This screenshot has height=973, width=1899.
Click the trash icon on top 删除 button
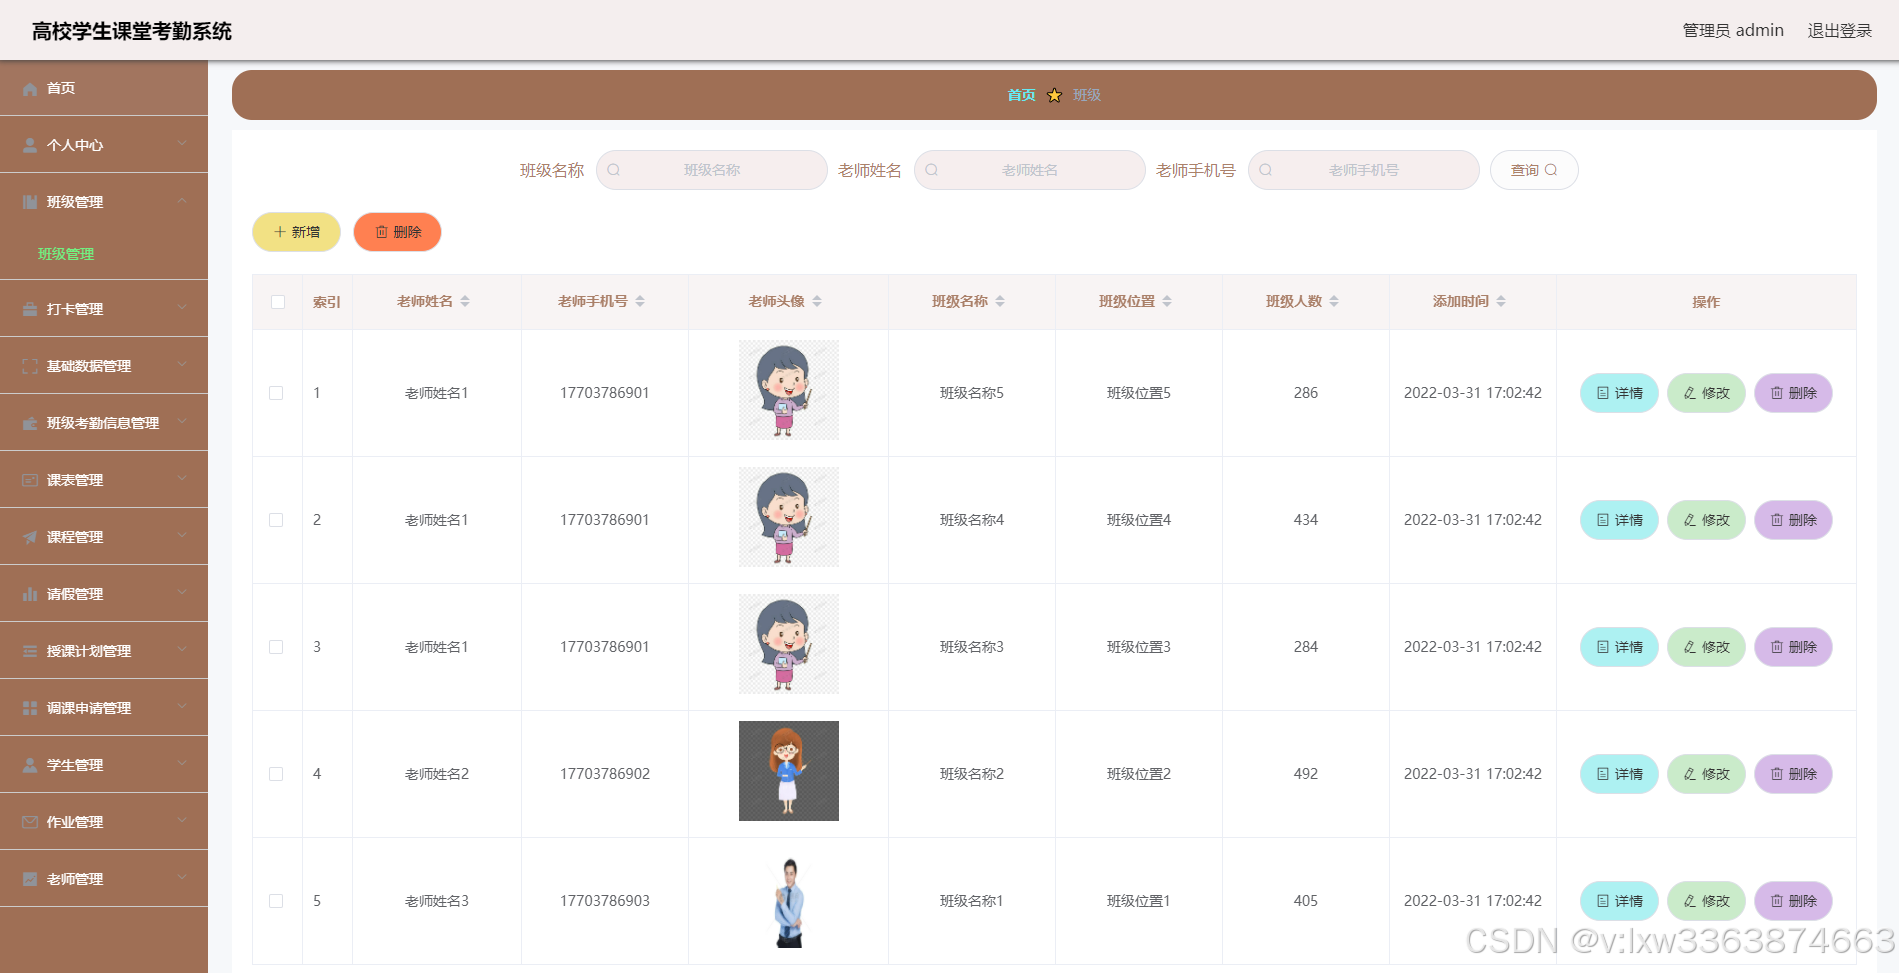coord(383,232)
